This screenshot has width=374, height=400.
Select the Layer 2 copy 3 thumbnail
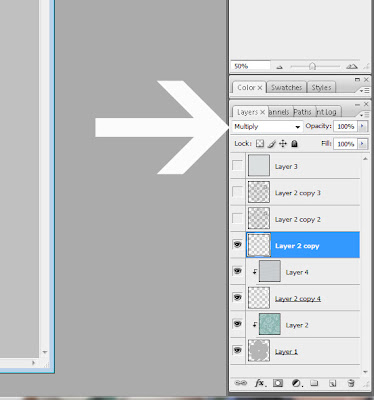coord(259,192)
